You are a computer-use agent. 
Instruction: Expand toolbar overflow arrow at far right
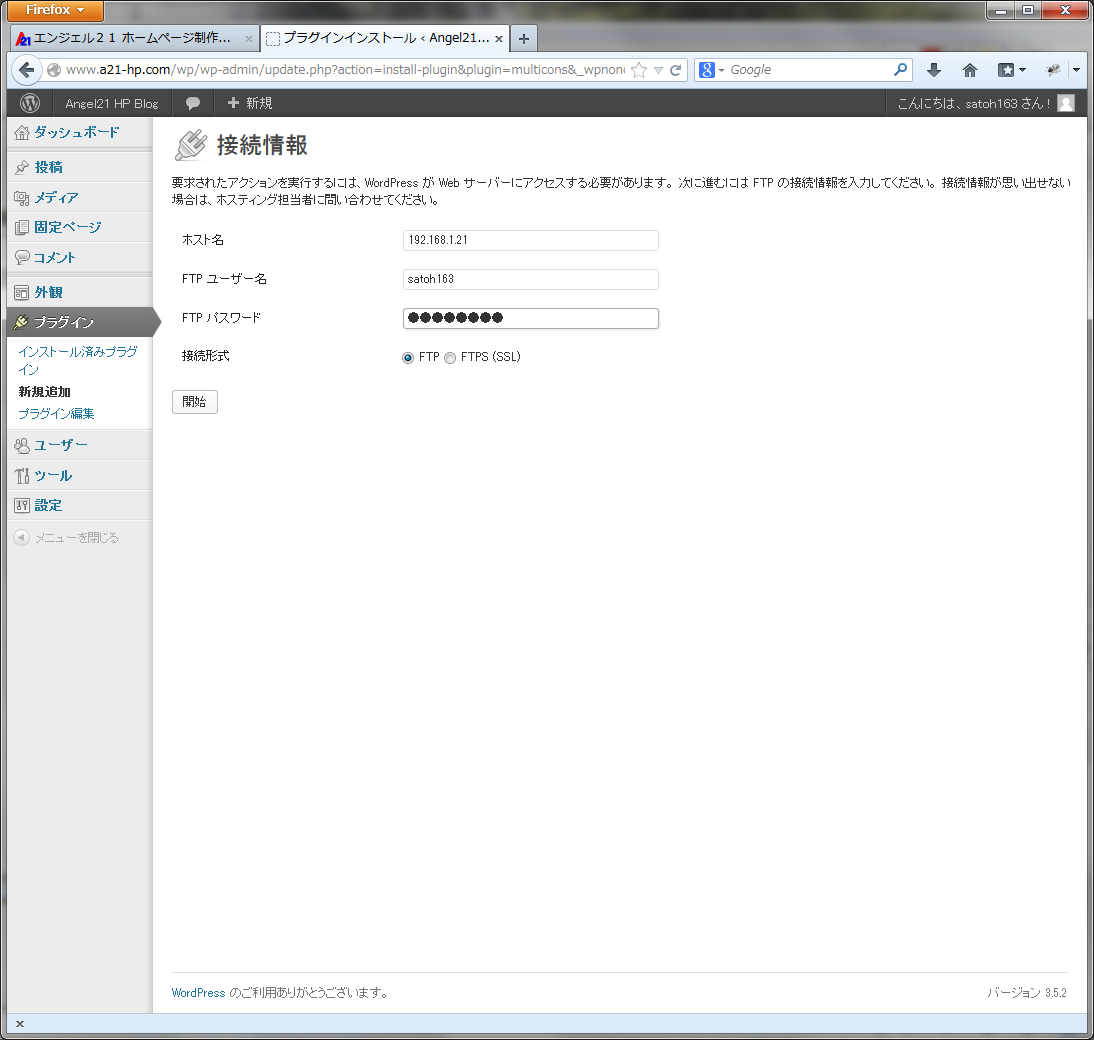point(1077,70)
